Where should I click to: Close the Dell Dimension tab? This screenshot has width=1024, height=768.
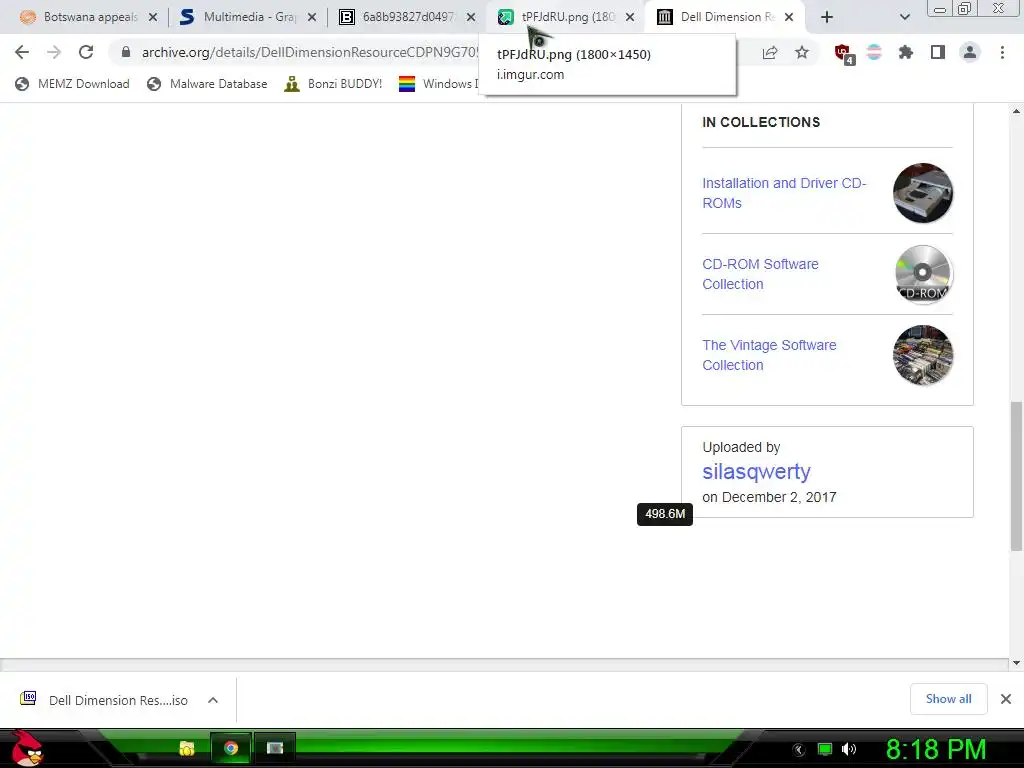tap(789, 17)
